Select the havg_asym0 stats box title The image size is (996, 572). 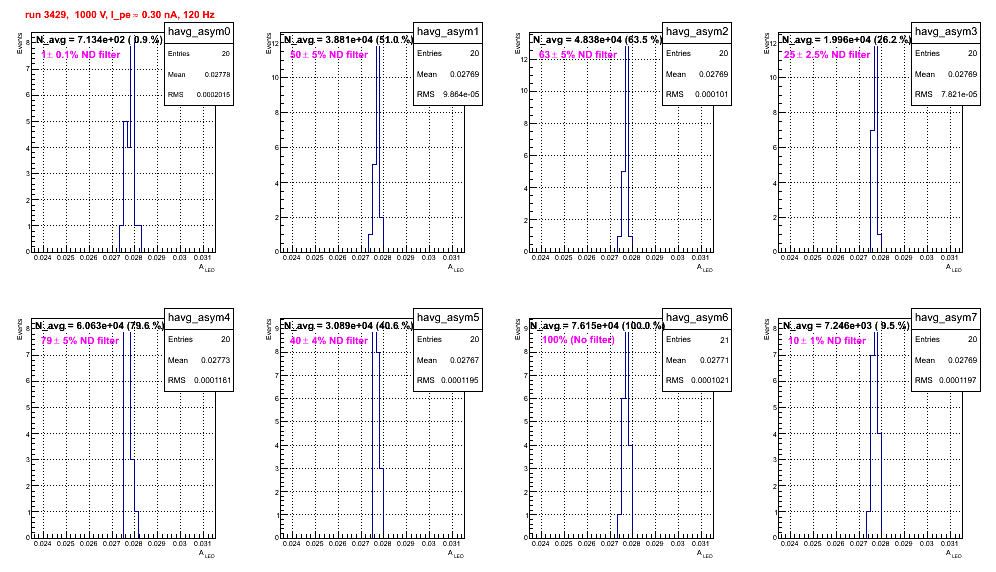199,31
